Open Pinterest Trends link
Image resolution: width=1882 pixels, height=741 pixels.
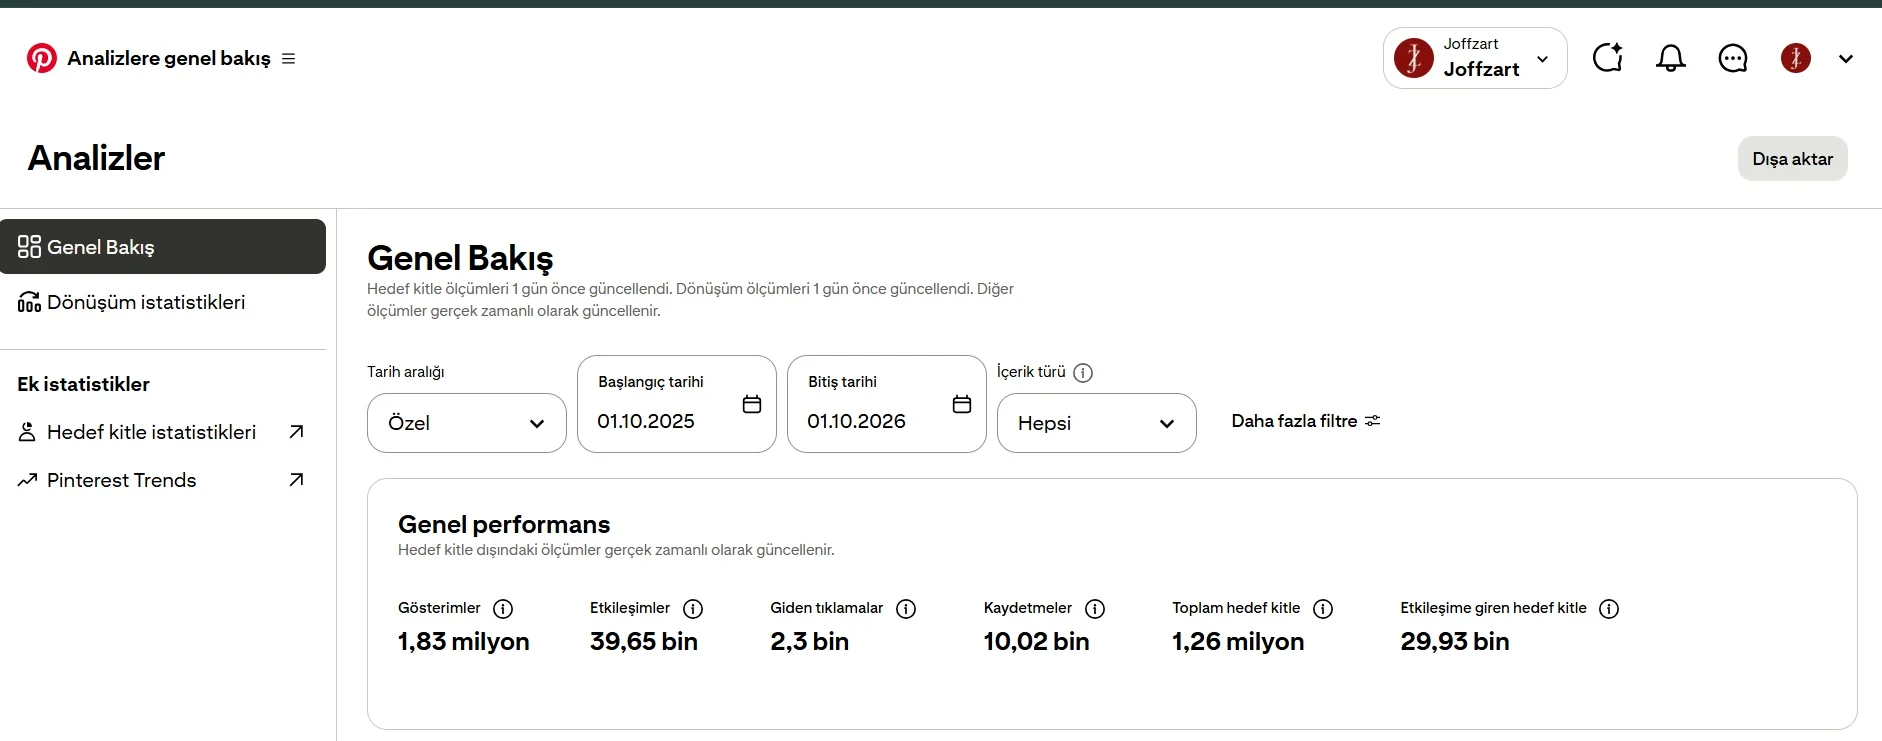pos(121,480)
